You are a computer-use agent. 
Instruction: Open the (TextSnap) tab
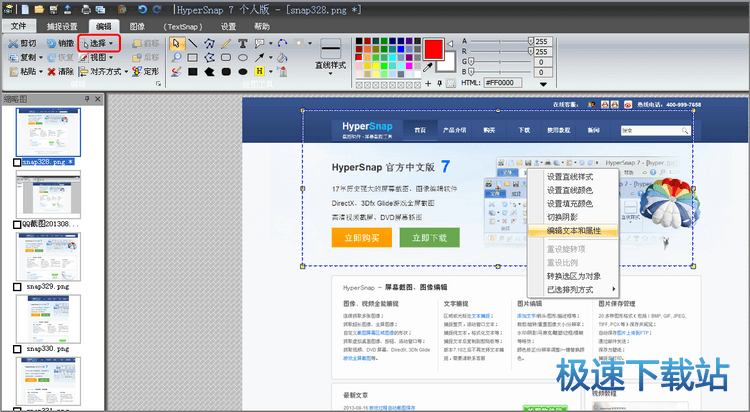182,26
